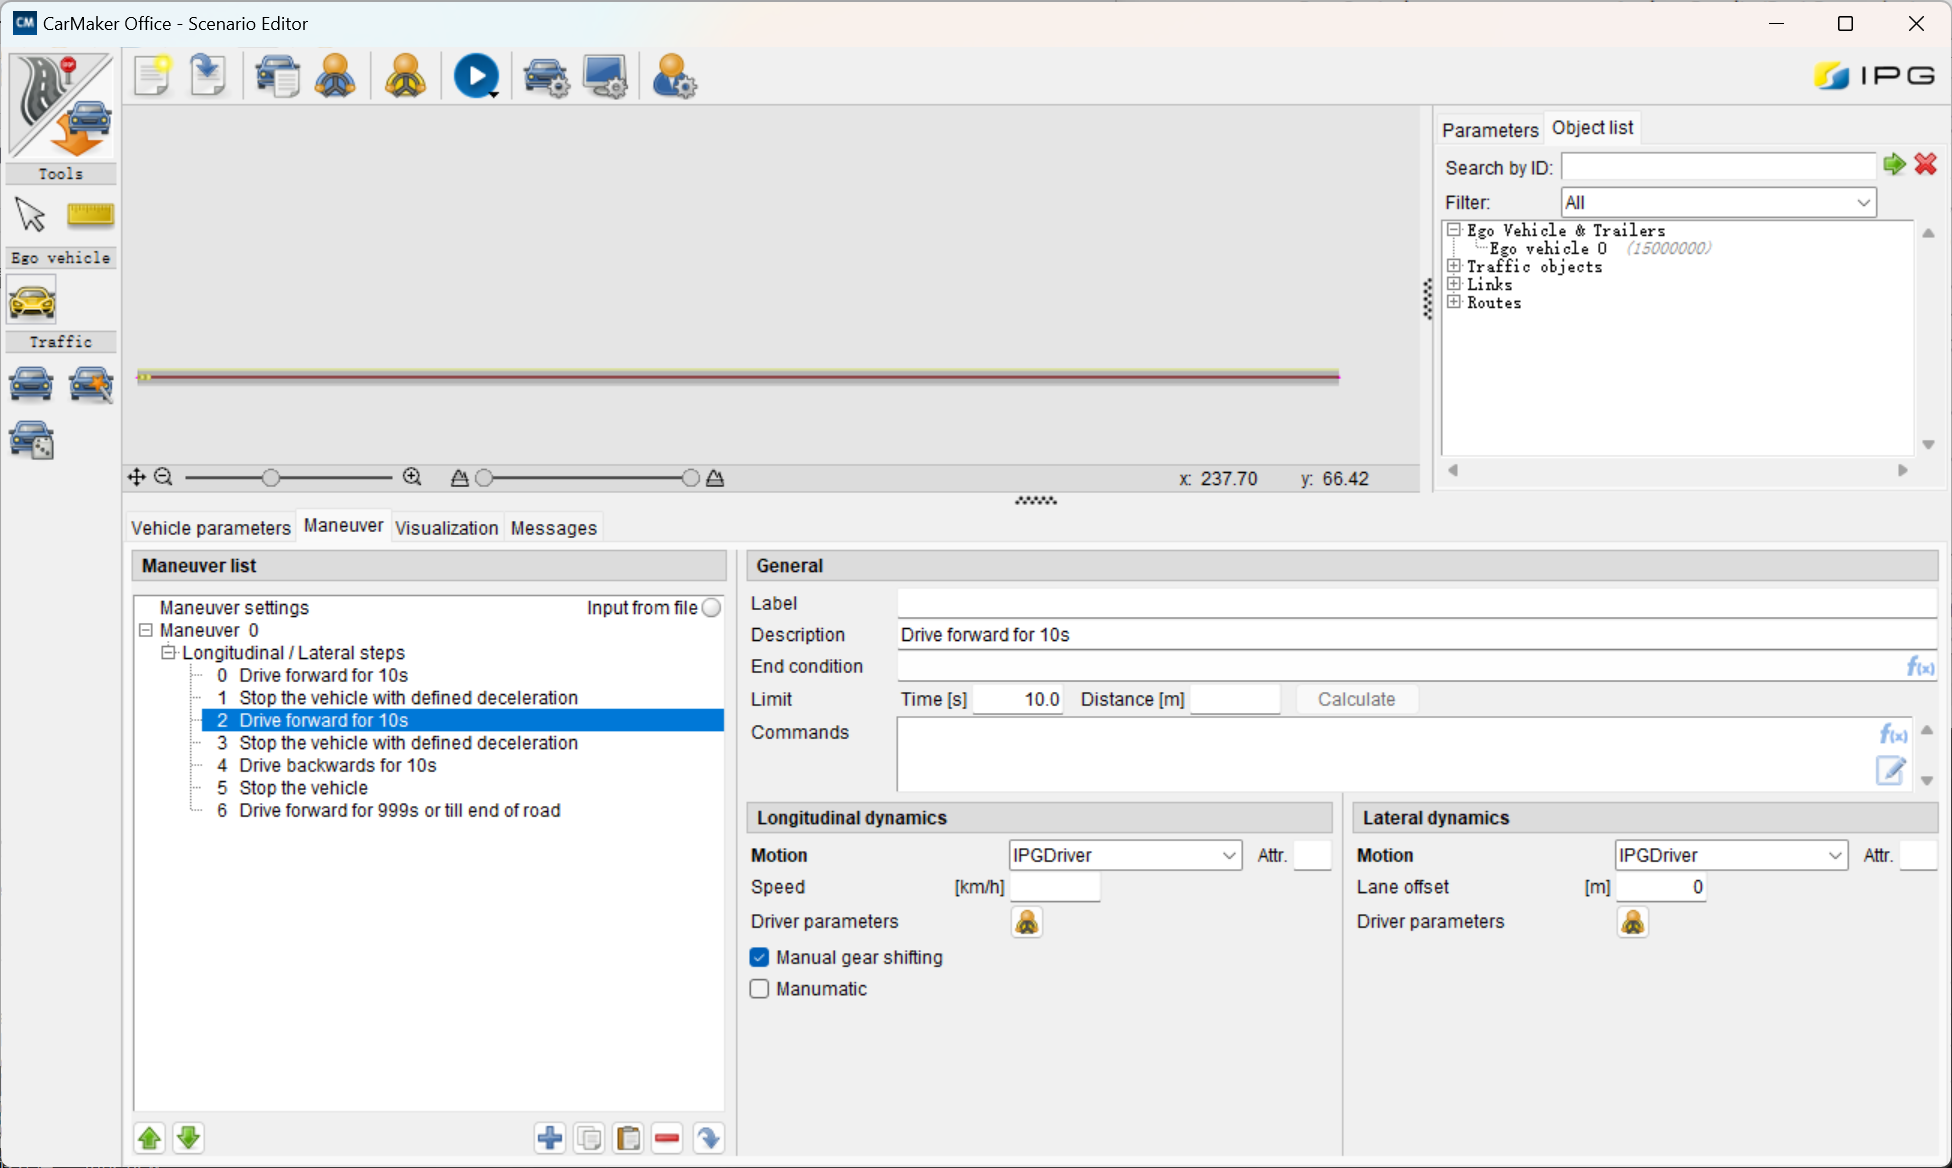Click the blue driver steering icon
Image resolution: width=1952 pixels, height=1168 pixels.
pos(336,76)
